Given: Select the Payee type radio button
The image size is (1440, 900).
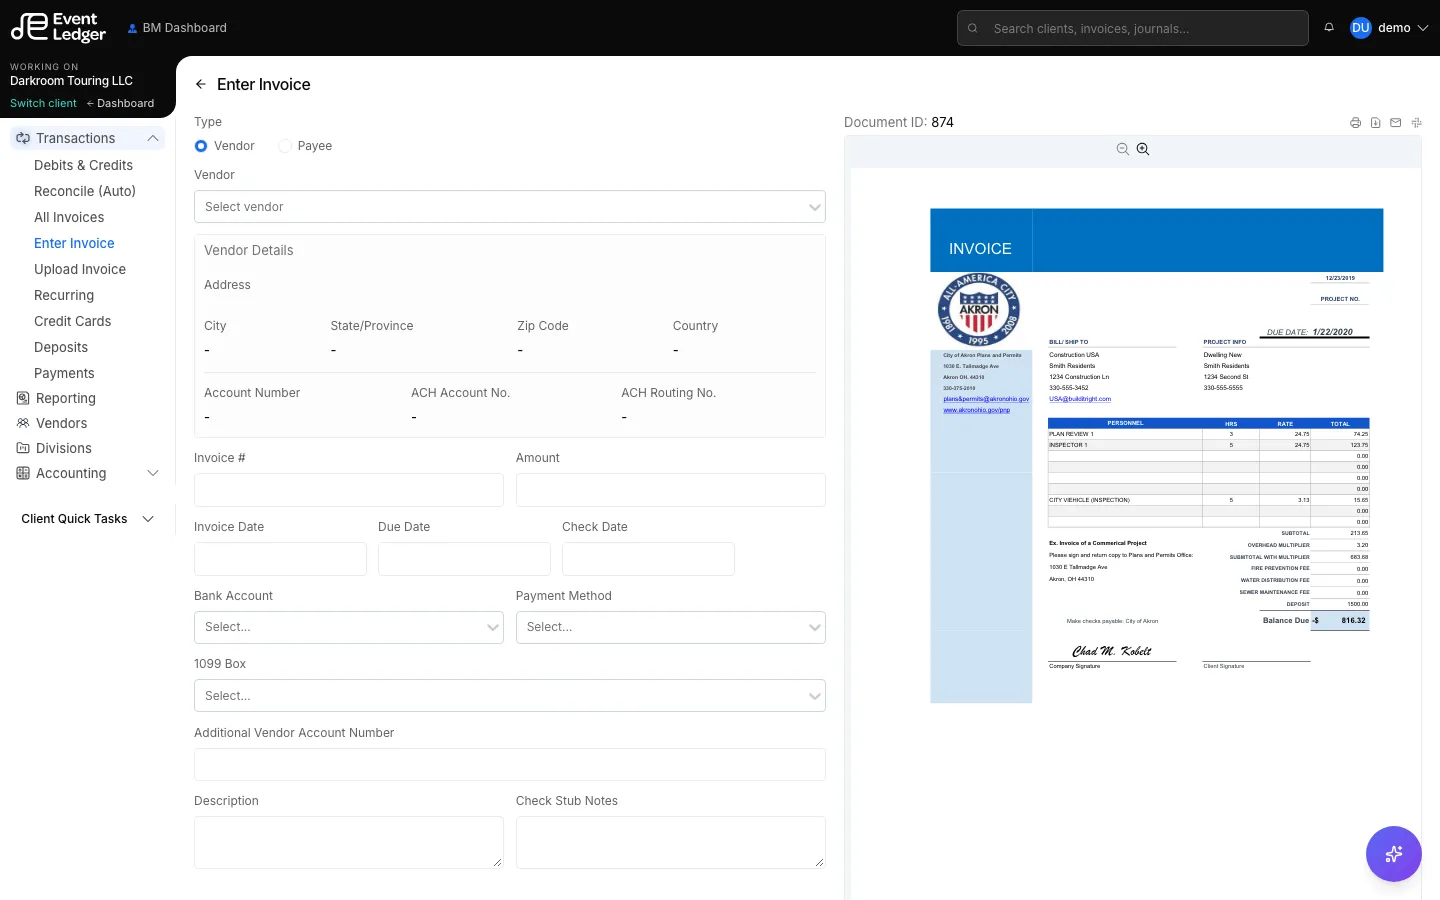Looking at the screenshot, I should (285, 146).
